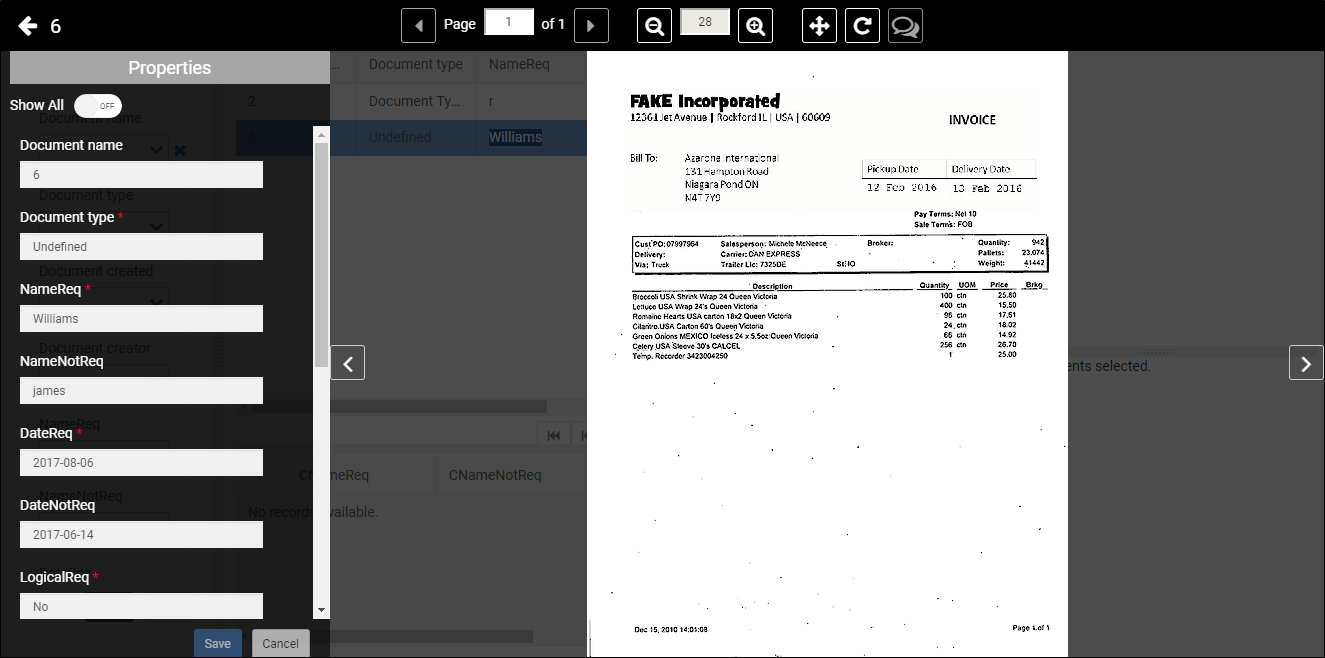Click the first-page pager button in grid
The height and width of the screenshot is (658, 1325).
555,434
